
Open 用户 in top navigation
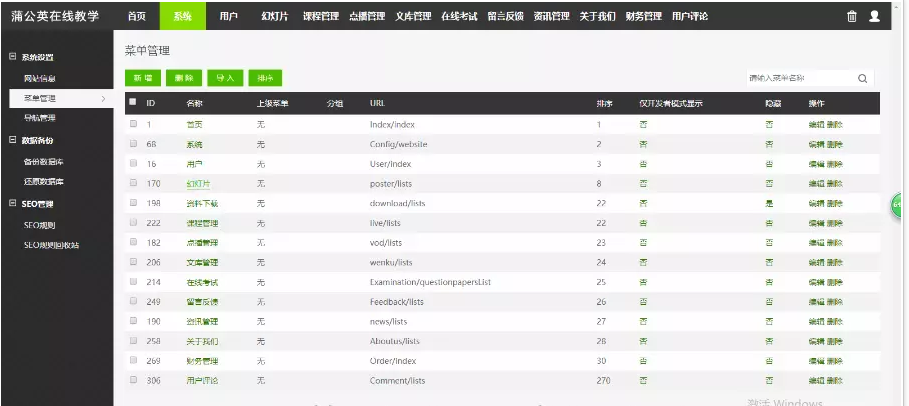click(x=228, y=16)
